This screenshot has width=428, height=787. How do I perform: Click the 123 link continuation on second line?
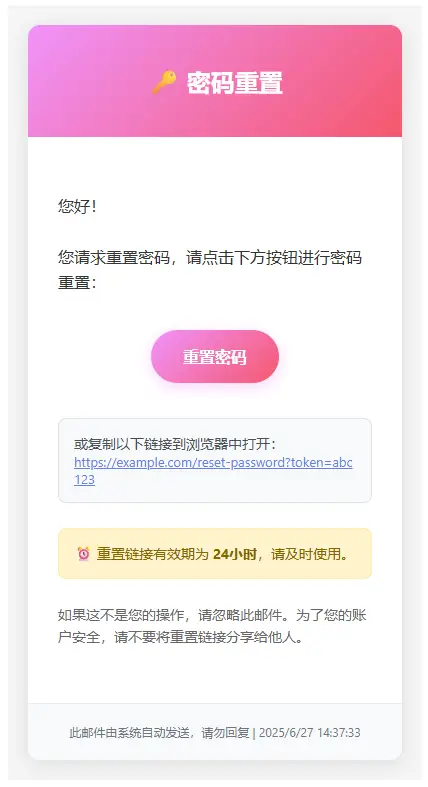click(84, 480)
